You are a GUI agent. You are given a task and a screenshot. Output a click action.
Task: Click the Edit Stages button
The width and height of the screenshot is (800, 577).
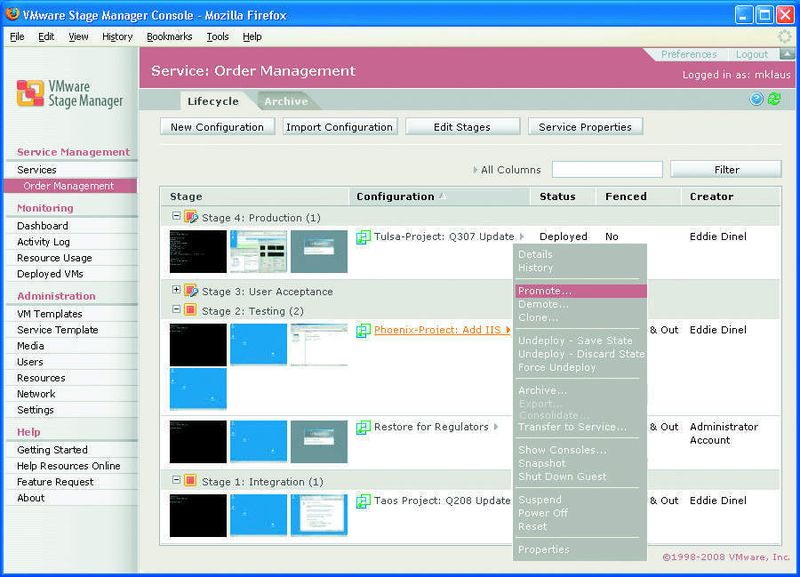(x=462, y=127)
